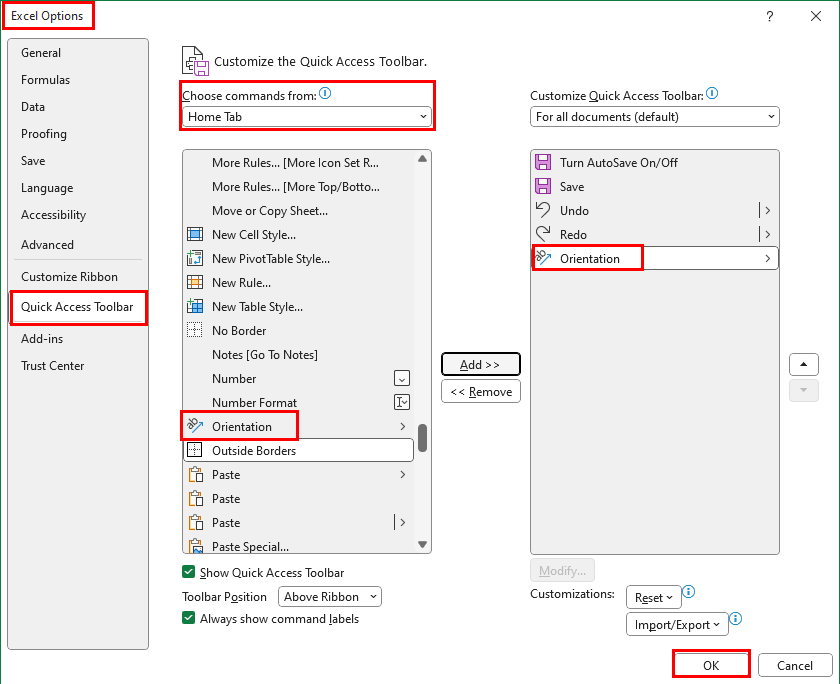Expand Orientation arrow in Quick Access list
The width and height of the screenshot is (840, 684).
tap(768, 258)
